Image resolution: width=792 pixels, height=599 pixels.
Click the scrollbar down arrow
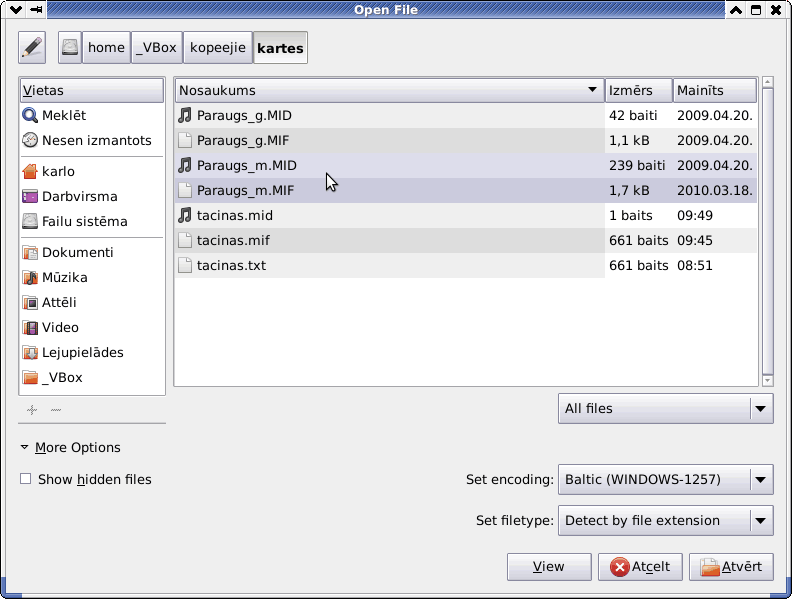[768, 380]
